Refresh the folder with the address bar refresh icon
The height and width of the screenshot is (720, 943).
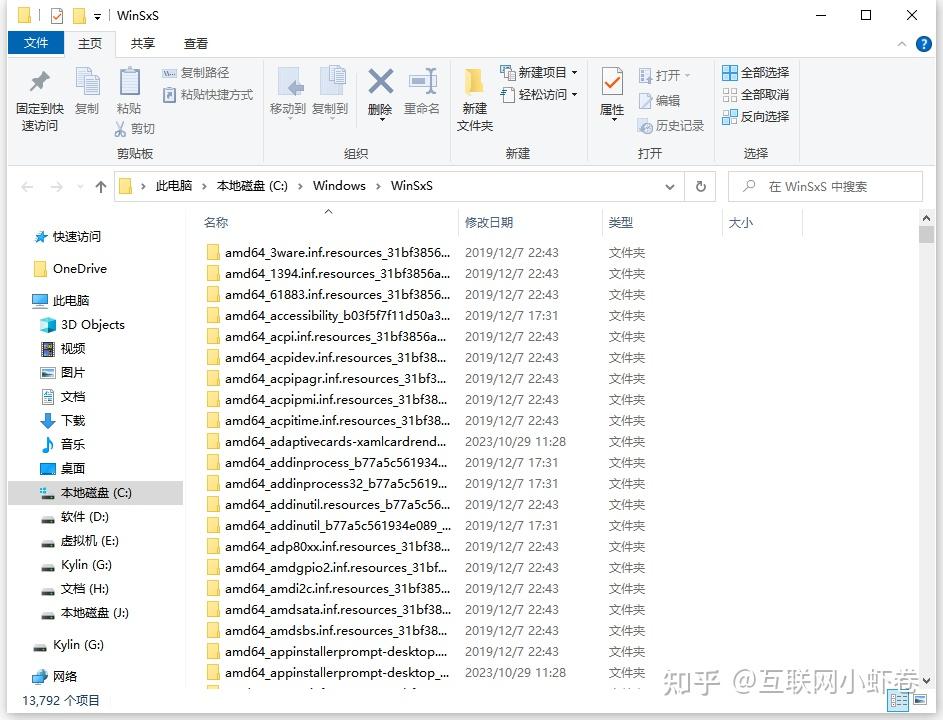point(700,186)
